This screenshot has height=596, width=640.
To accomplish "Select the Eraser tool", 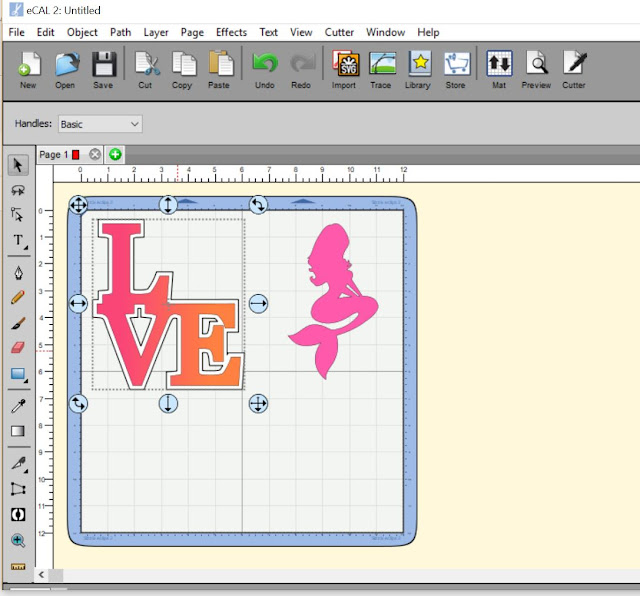I will [x=17, y=348].
